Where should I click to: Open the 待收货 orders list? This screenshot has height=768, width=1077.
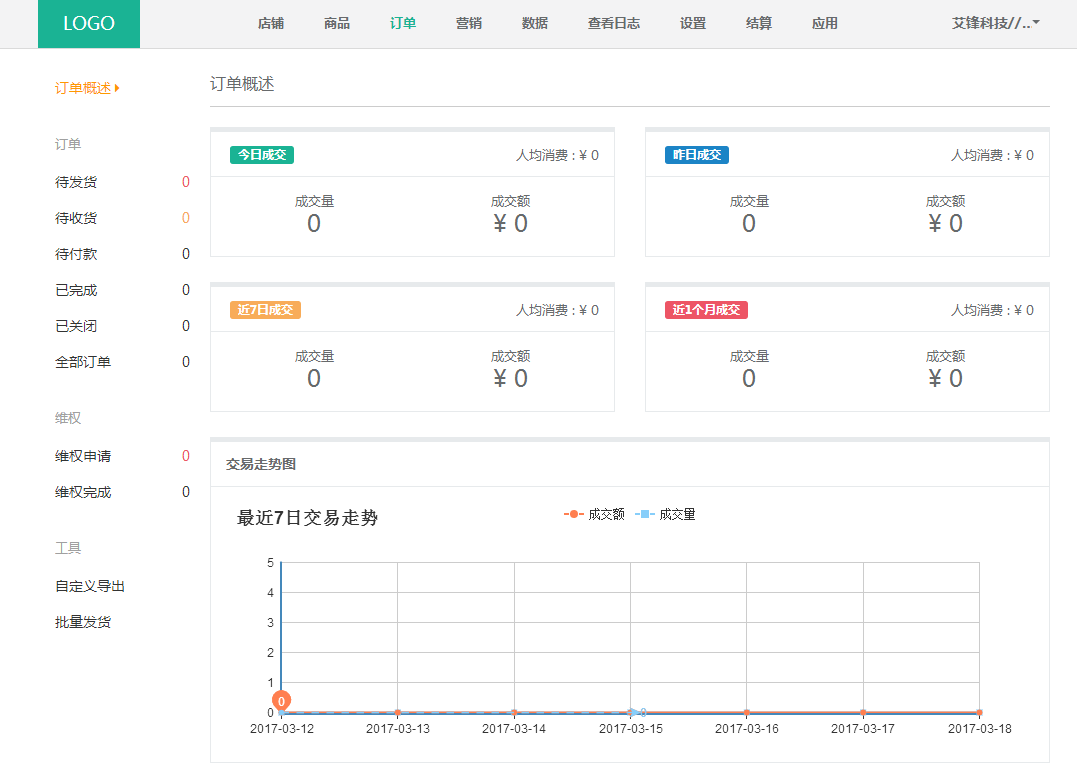pos(76,218)
